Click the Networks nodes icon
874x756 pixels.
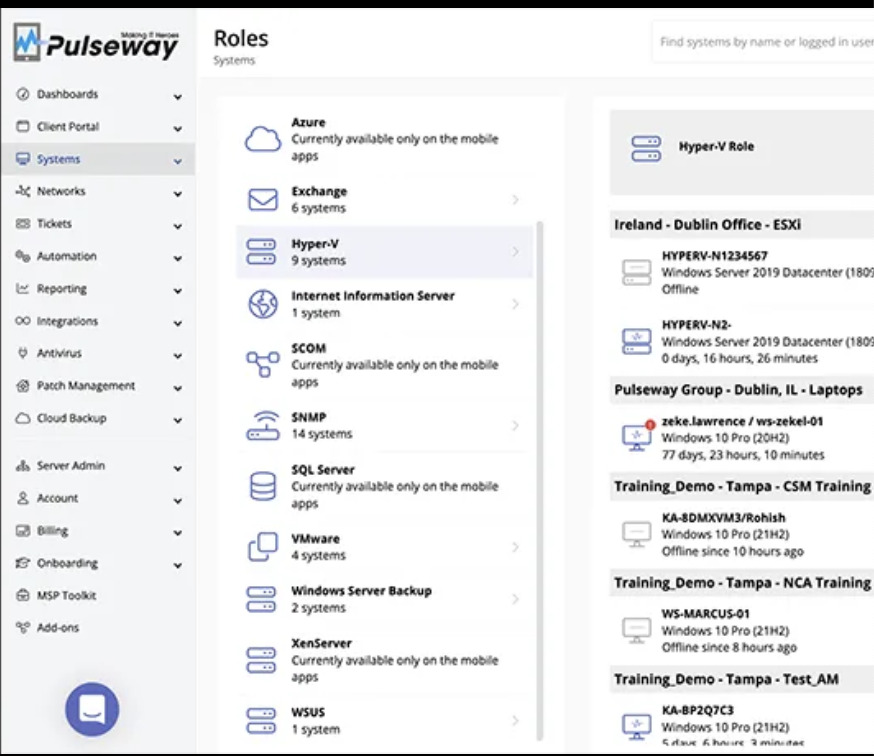coord(22,191)
